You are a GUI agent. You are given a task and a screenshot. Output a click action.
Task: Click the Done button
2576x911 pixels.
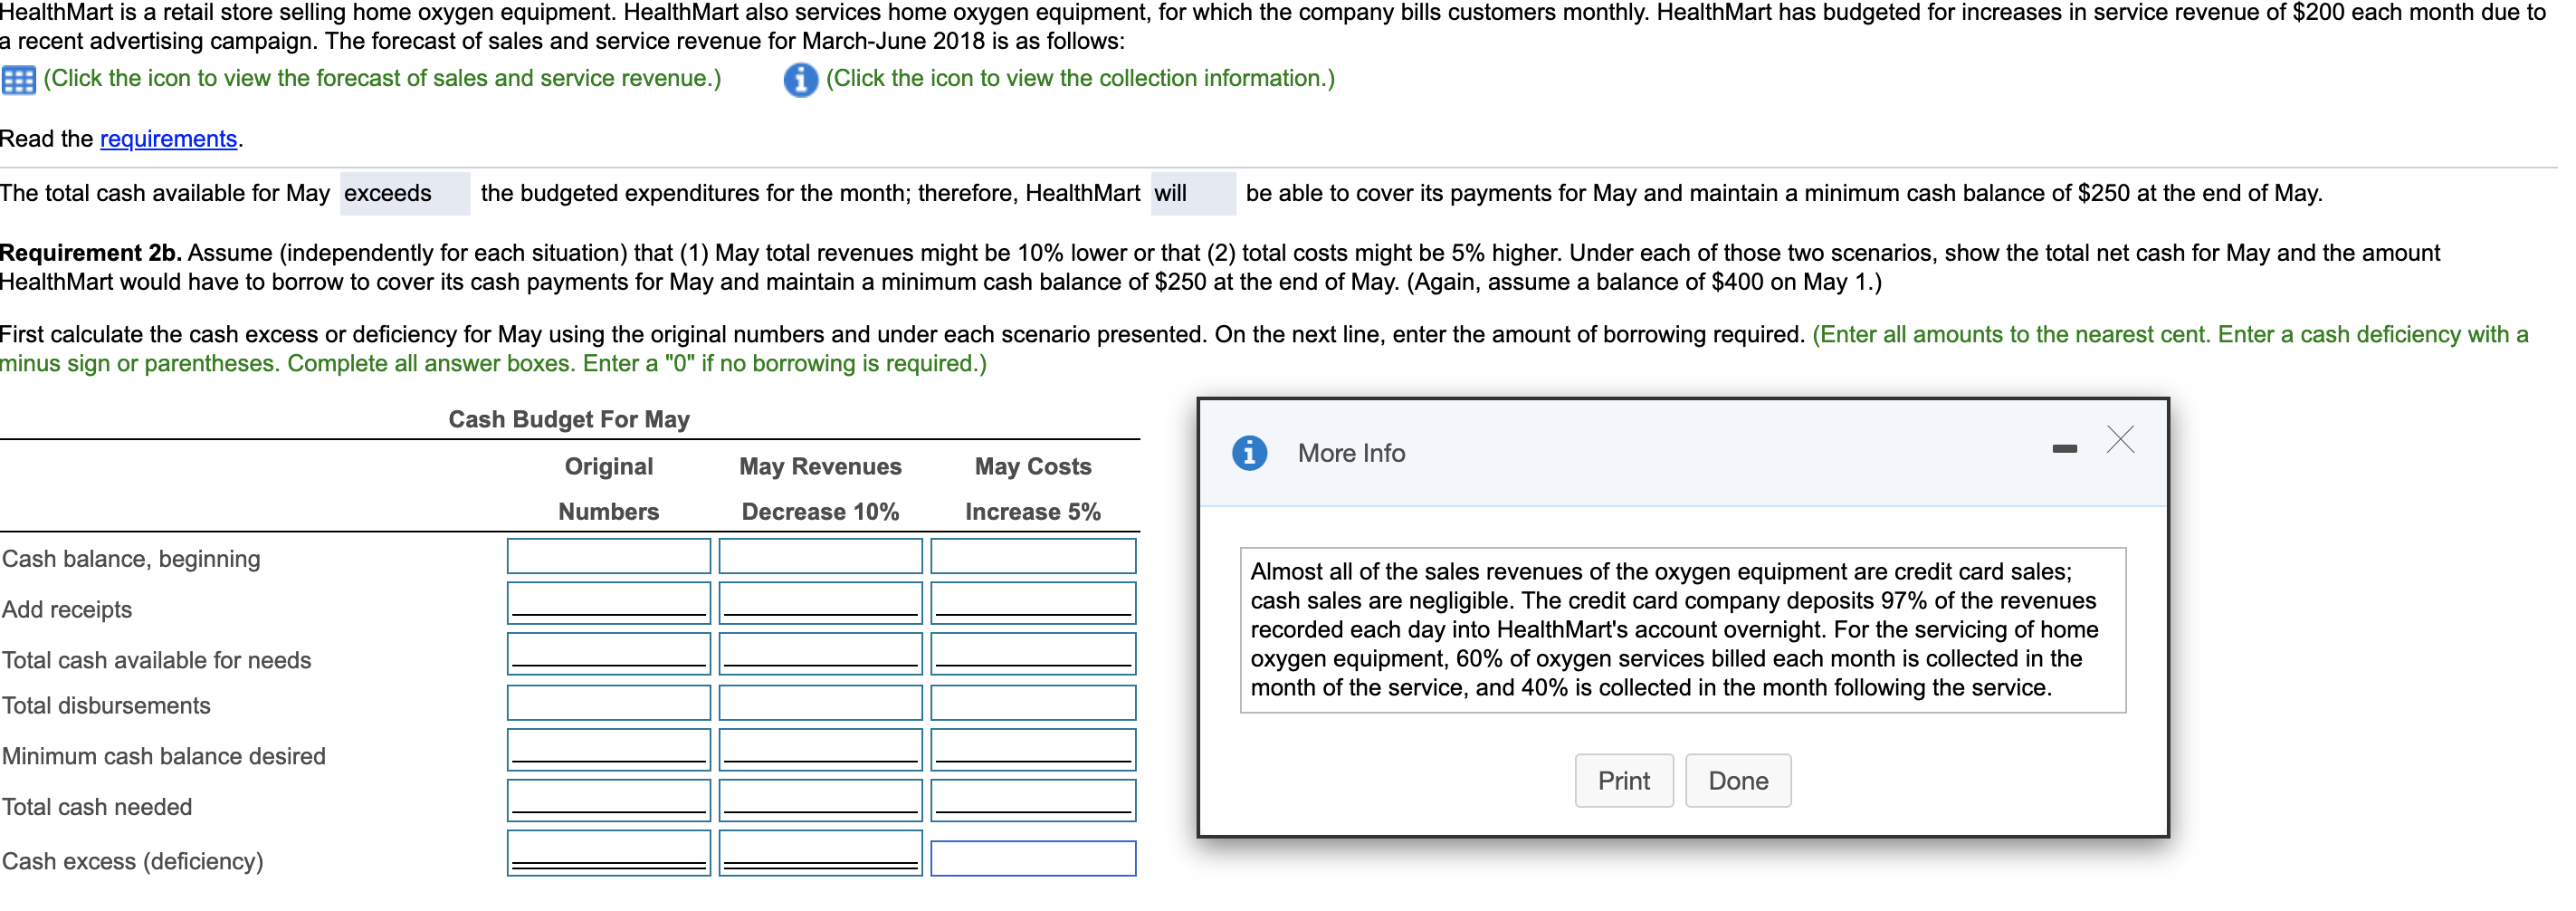1738,781
